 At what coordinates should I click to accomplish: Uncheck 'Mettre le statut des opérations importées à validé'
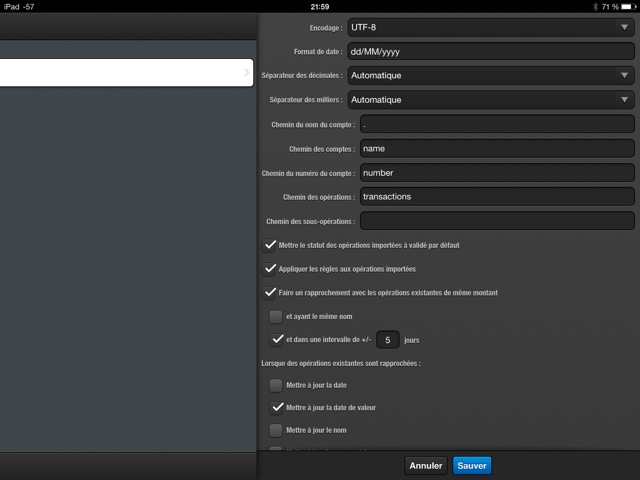(x=270, y=244)
